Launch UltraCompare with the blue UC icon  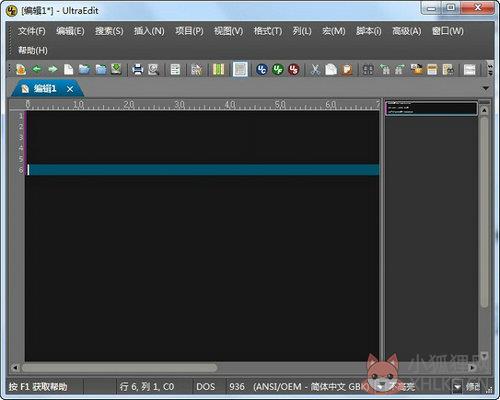(x=262, y=69)
